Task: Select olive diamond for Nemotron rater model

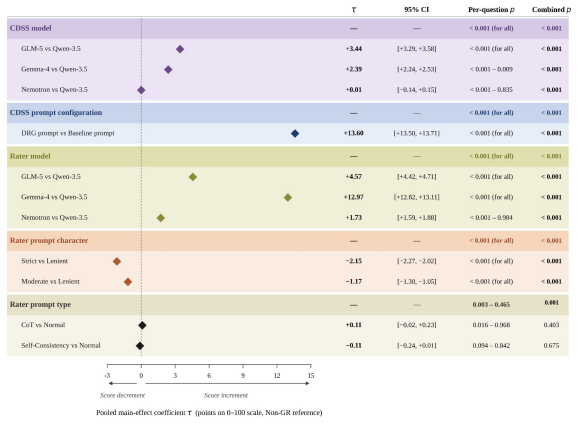Action: coord(161,218)
